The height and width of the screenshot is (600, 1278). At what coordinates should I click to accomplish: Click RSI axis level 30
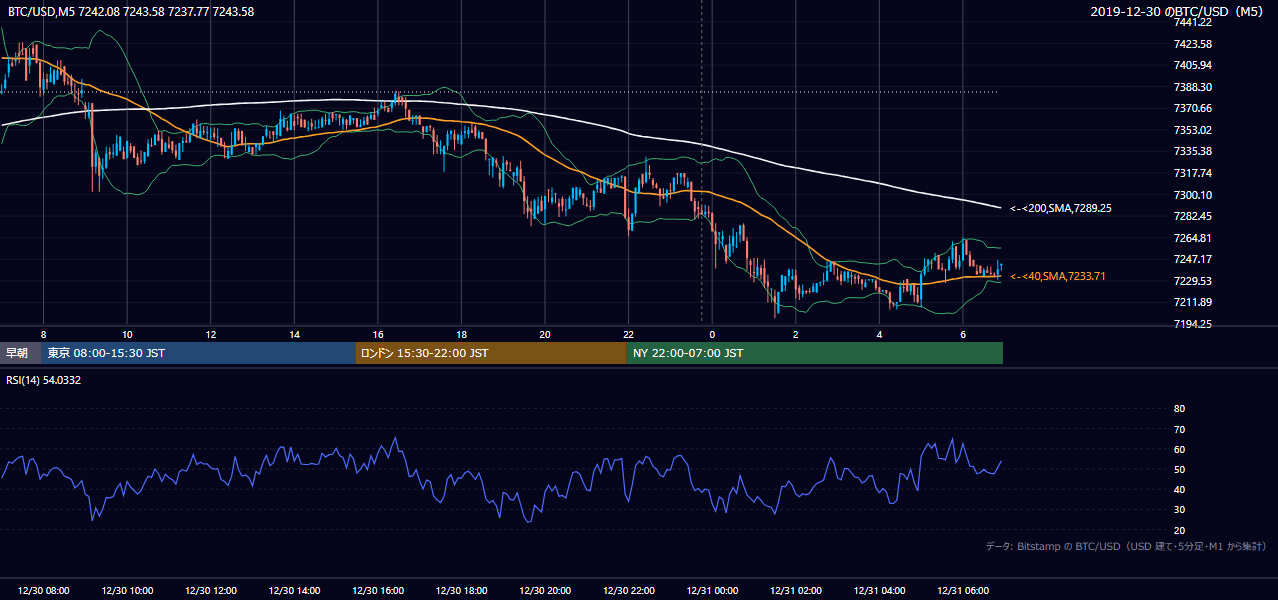point(1179,510)
